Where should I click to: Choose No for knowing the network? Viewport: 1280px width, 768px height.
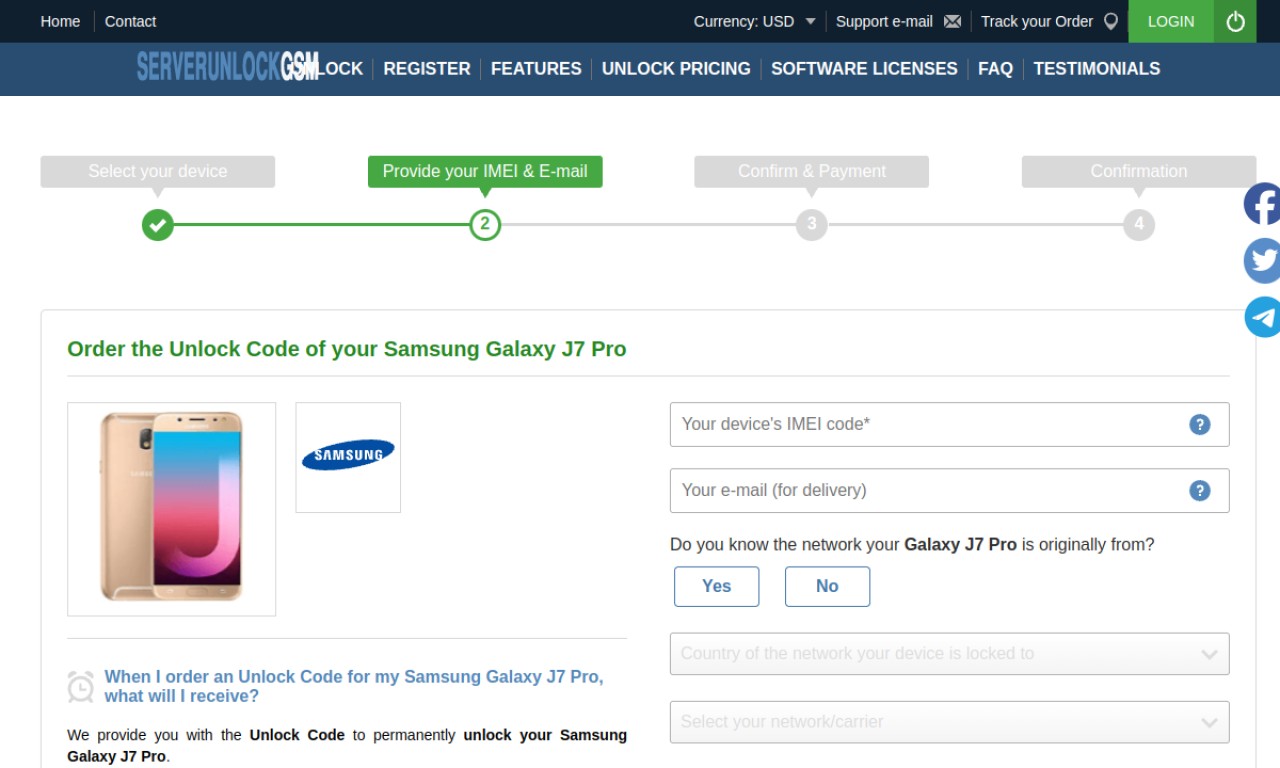827,587
